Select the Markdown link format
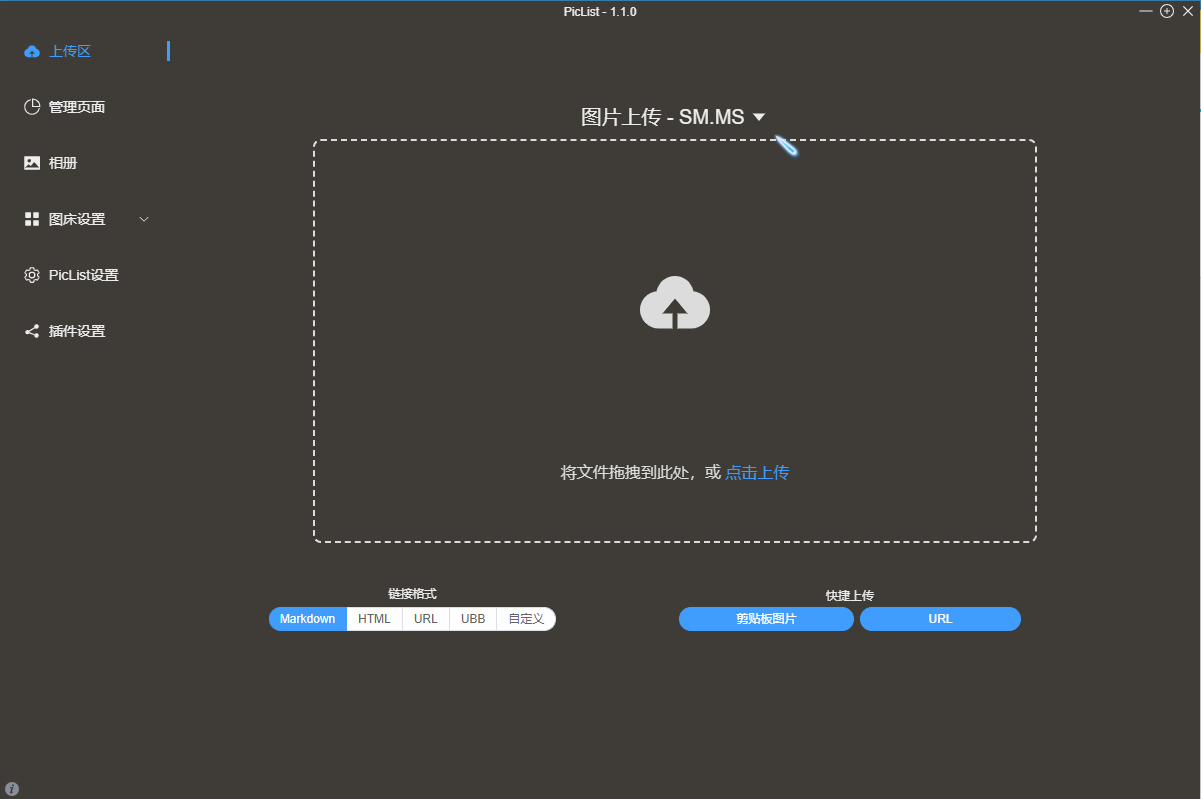 (308, 619)
